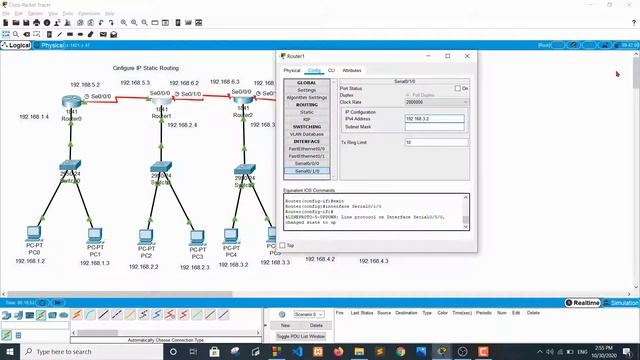
Task: Open the Clock Rate dropdown
Action: pyautogui.click(x=436, y=102)
